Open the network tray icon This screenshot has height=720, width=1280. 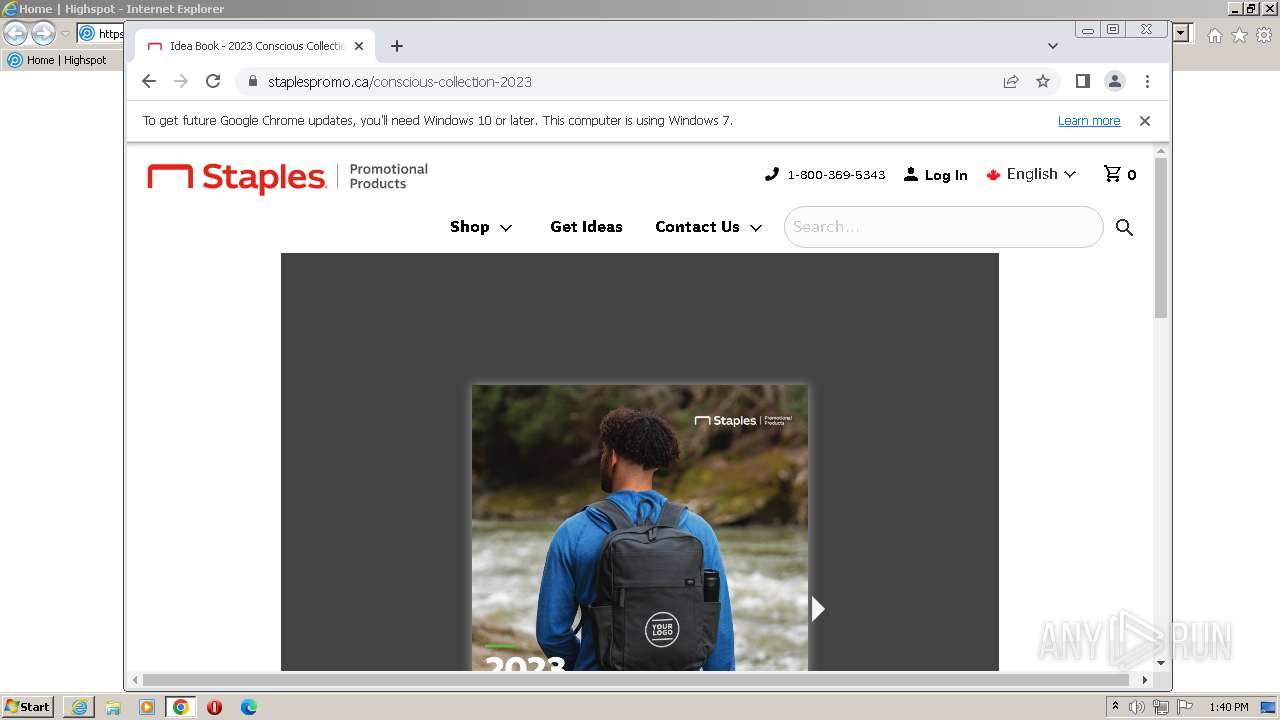[1161, 707]
